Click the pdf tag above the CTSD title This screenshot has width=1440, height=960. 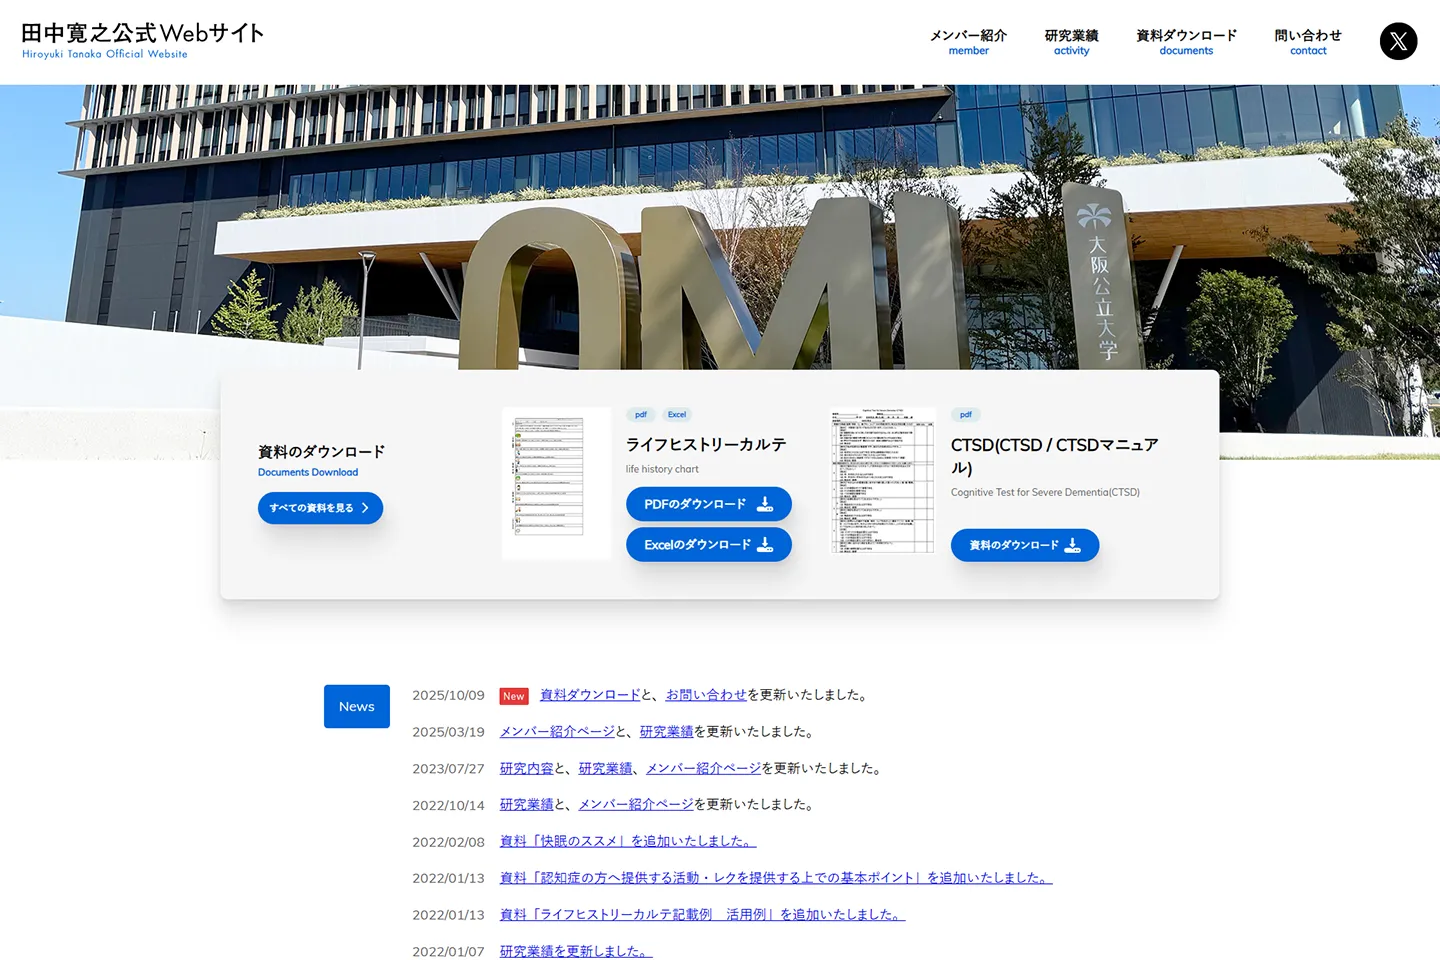[966, 415]
